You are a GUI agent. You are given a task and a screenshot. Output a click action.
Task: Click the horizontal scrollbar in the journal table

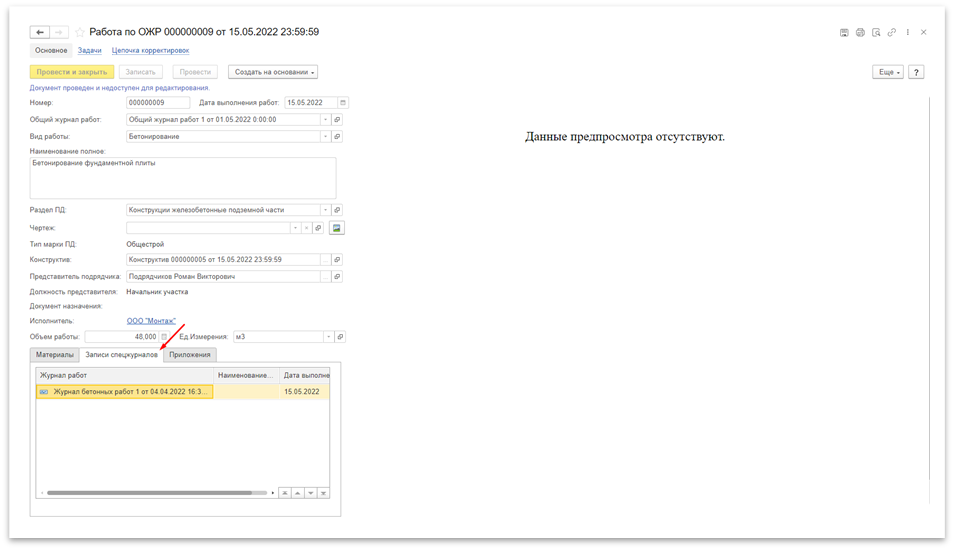[150, 493]
